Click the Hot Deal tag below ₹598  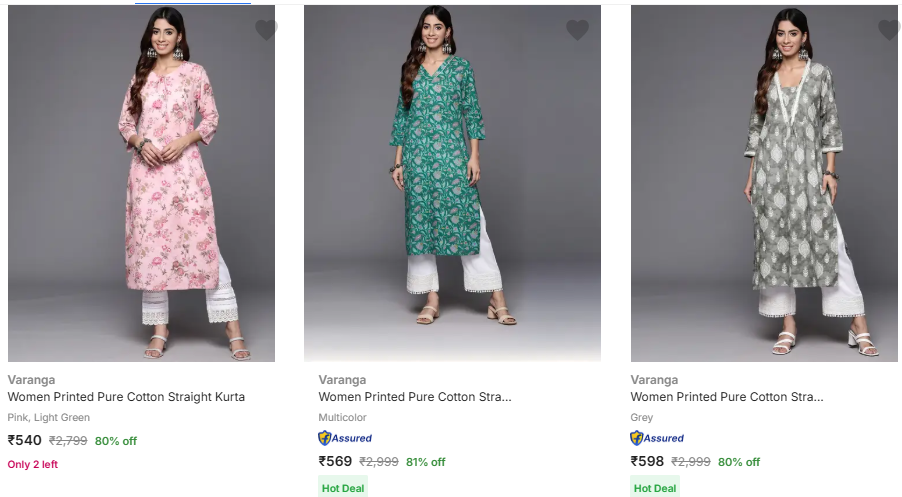click(x=655, y=488)
